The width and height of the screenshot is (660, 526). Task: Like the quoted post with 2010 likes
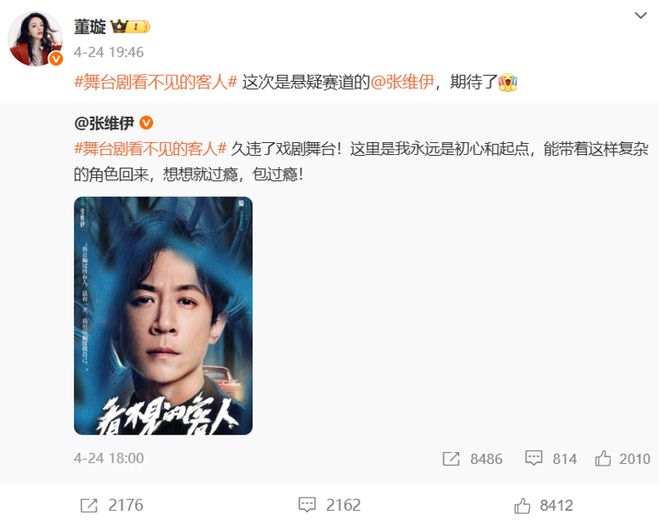(603, 458)
